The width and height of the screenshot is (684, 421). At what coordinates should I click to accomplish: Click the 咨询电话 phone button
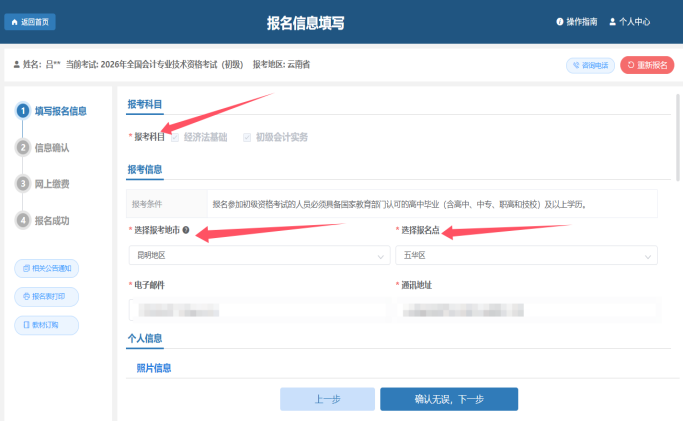pos(590,65)
